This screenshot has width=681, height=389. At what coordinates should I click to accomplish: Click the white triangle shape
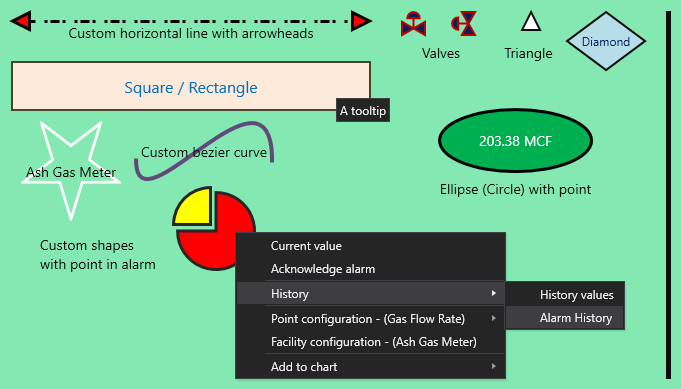coord(531,22)
